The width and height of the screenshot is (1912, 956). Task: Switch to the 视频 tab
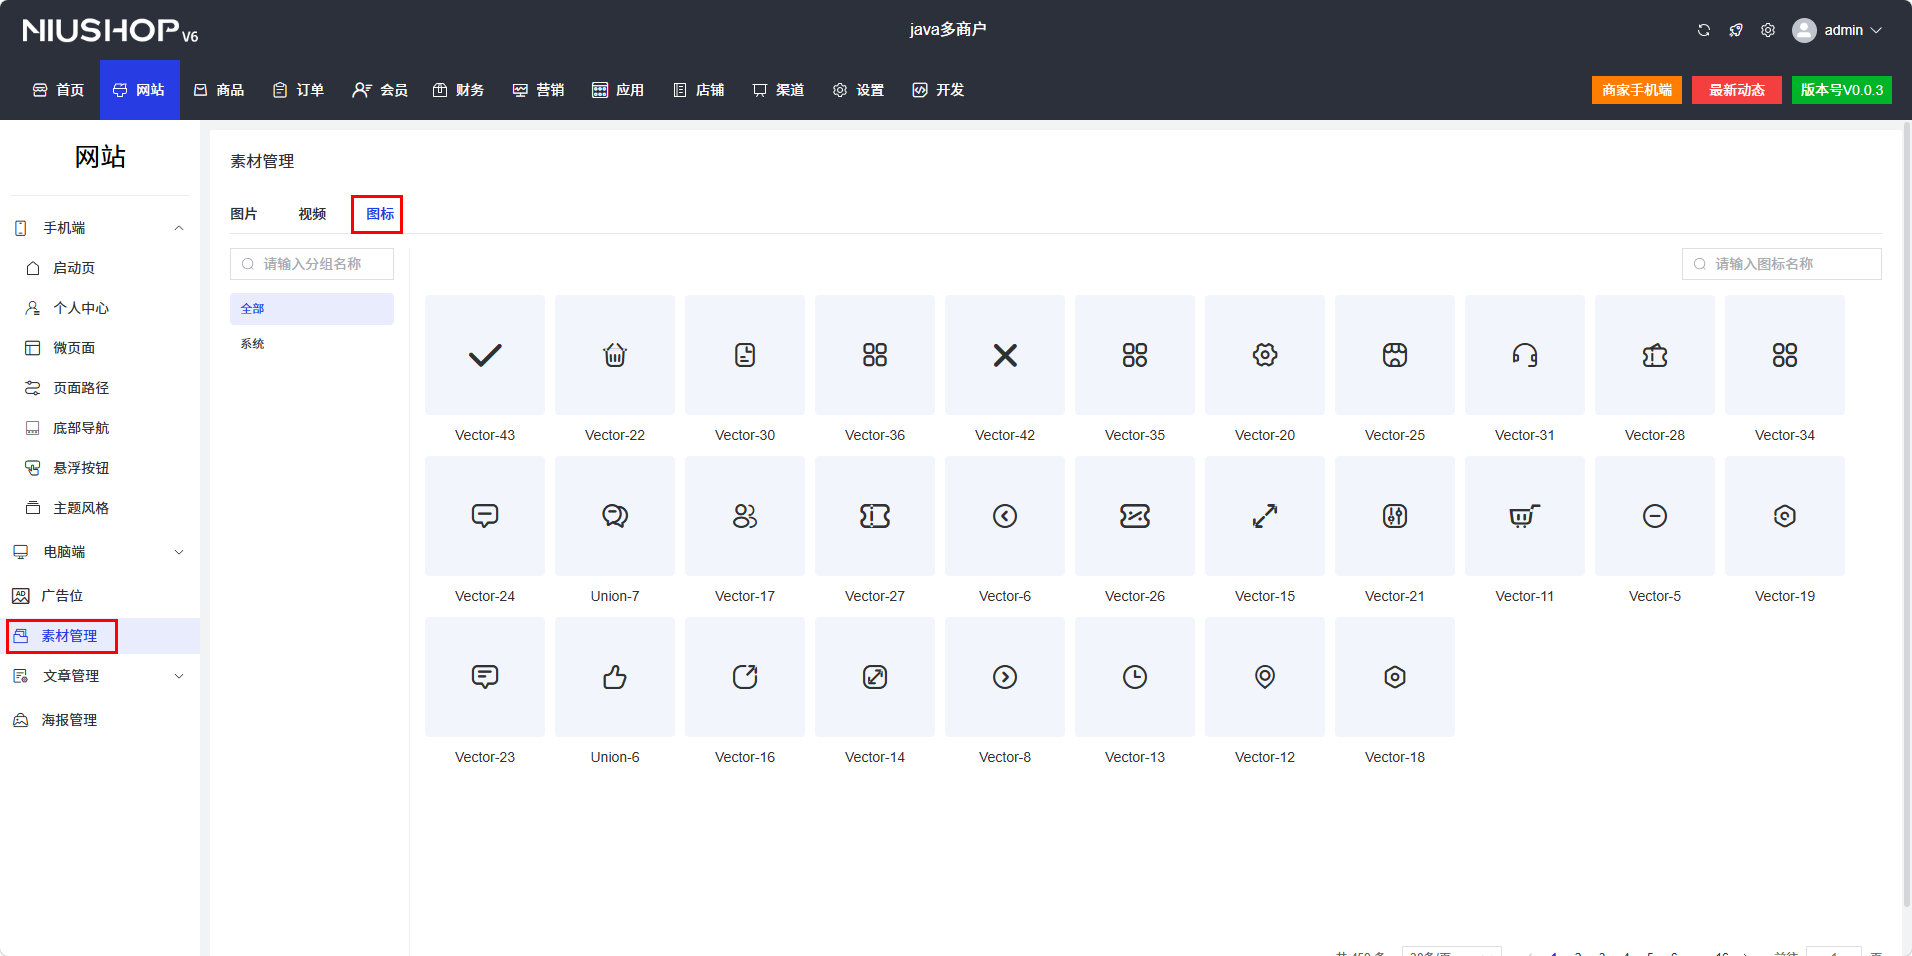click(x=312, y=214)
